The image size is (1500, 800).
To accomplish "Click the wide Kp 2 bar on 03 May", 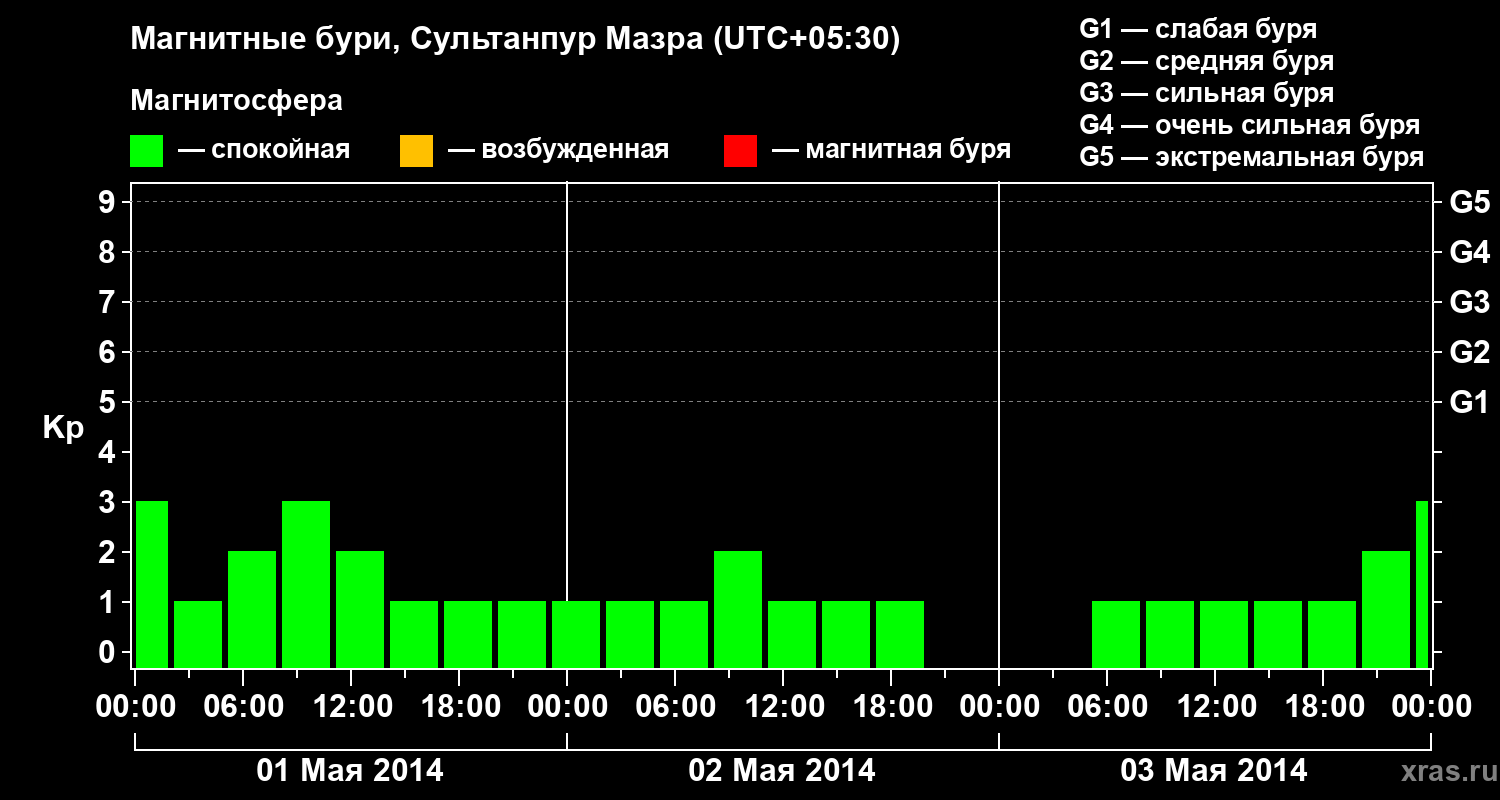I will point(1386,609).
